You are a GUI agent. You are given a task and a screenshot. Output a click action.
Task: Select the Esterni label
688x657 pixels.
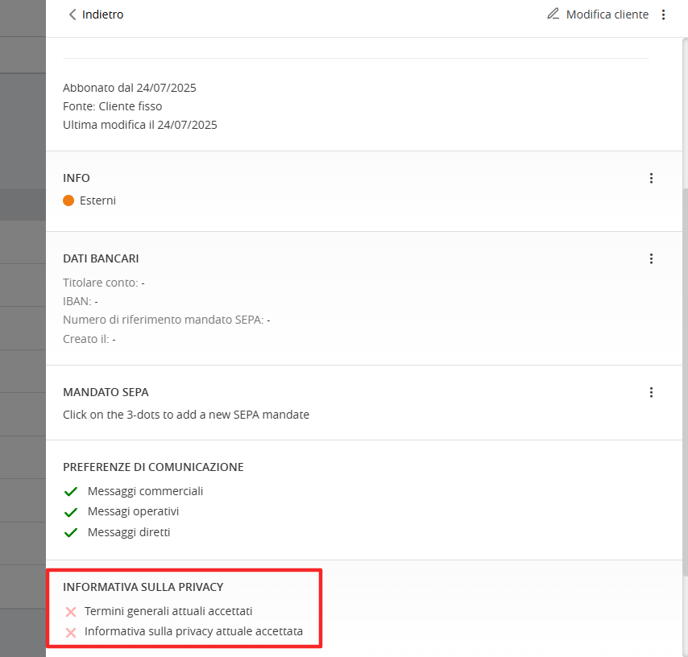(x=98, y=201)
